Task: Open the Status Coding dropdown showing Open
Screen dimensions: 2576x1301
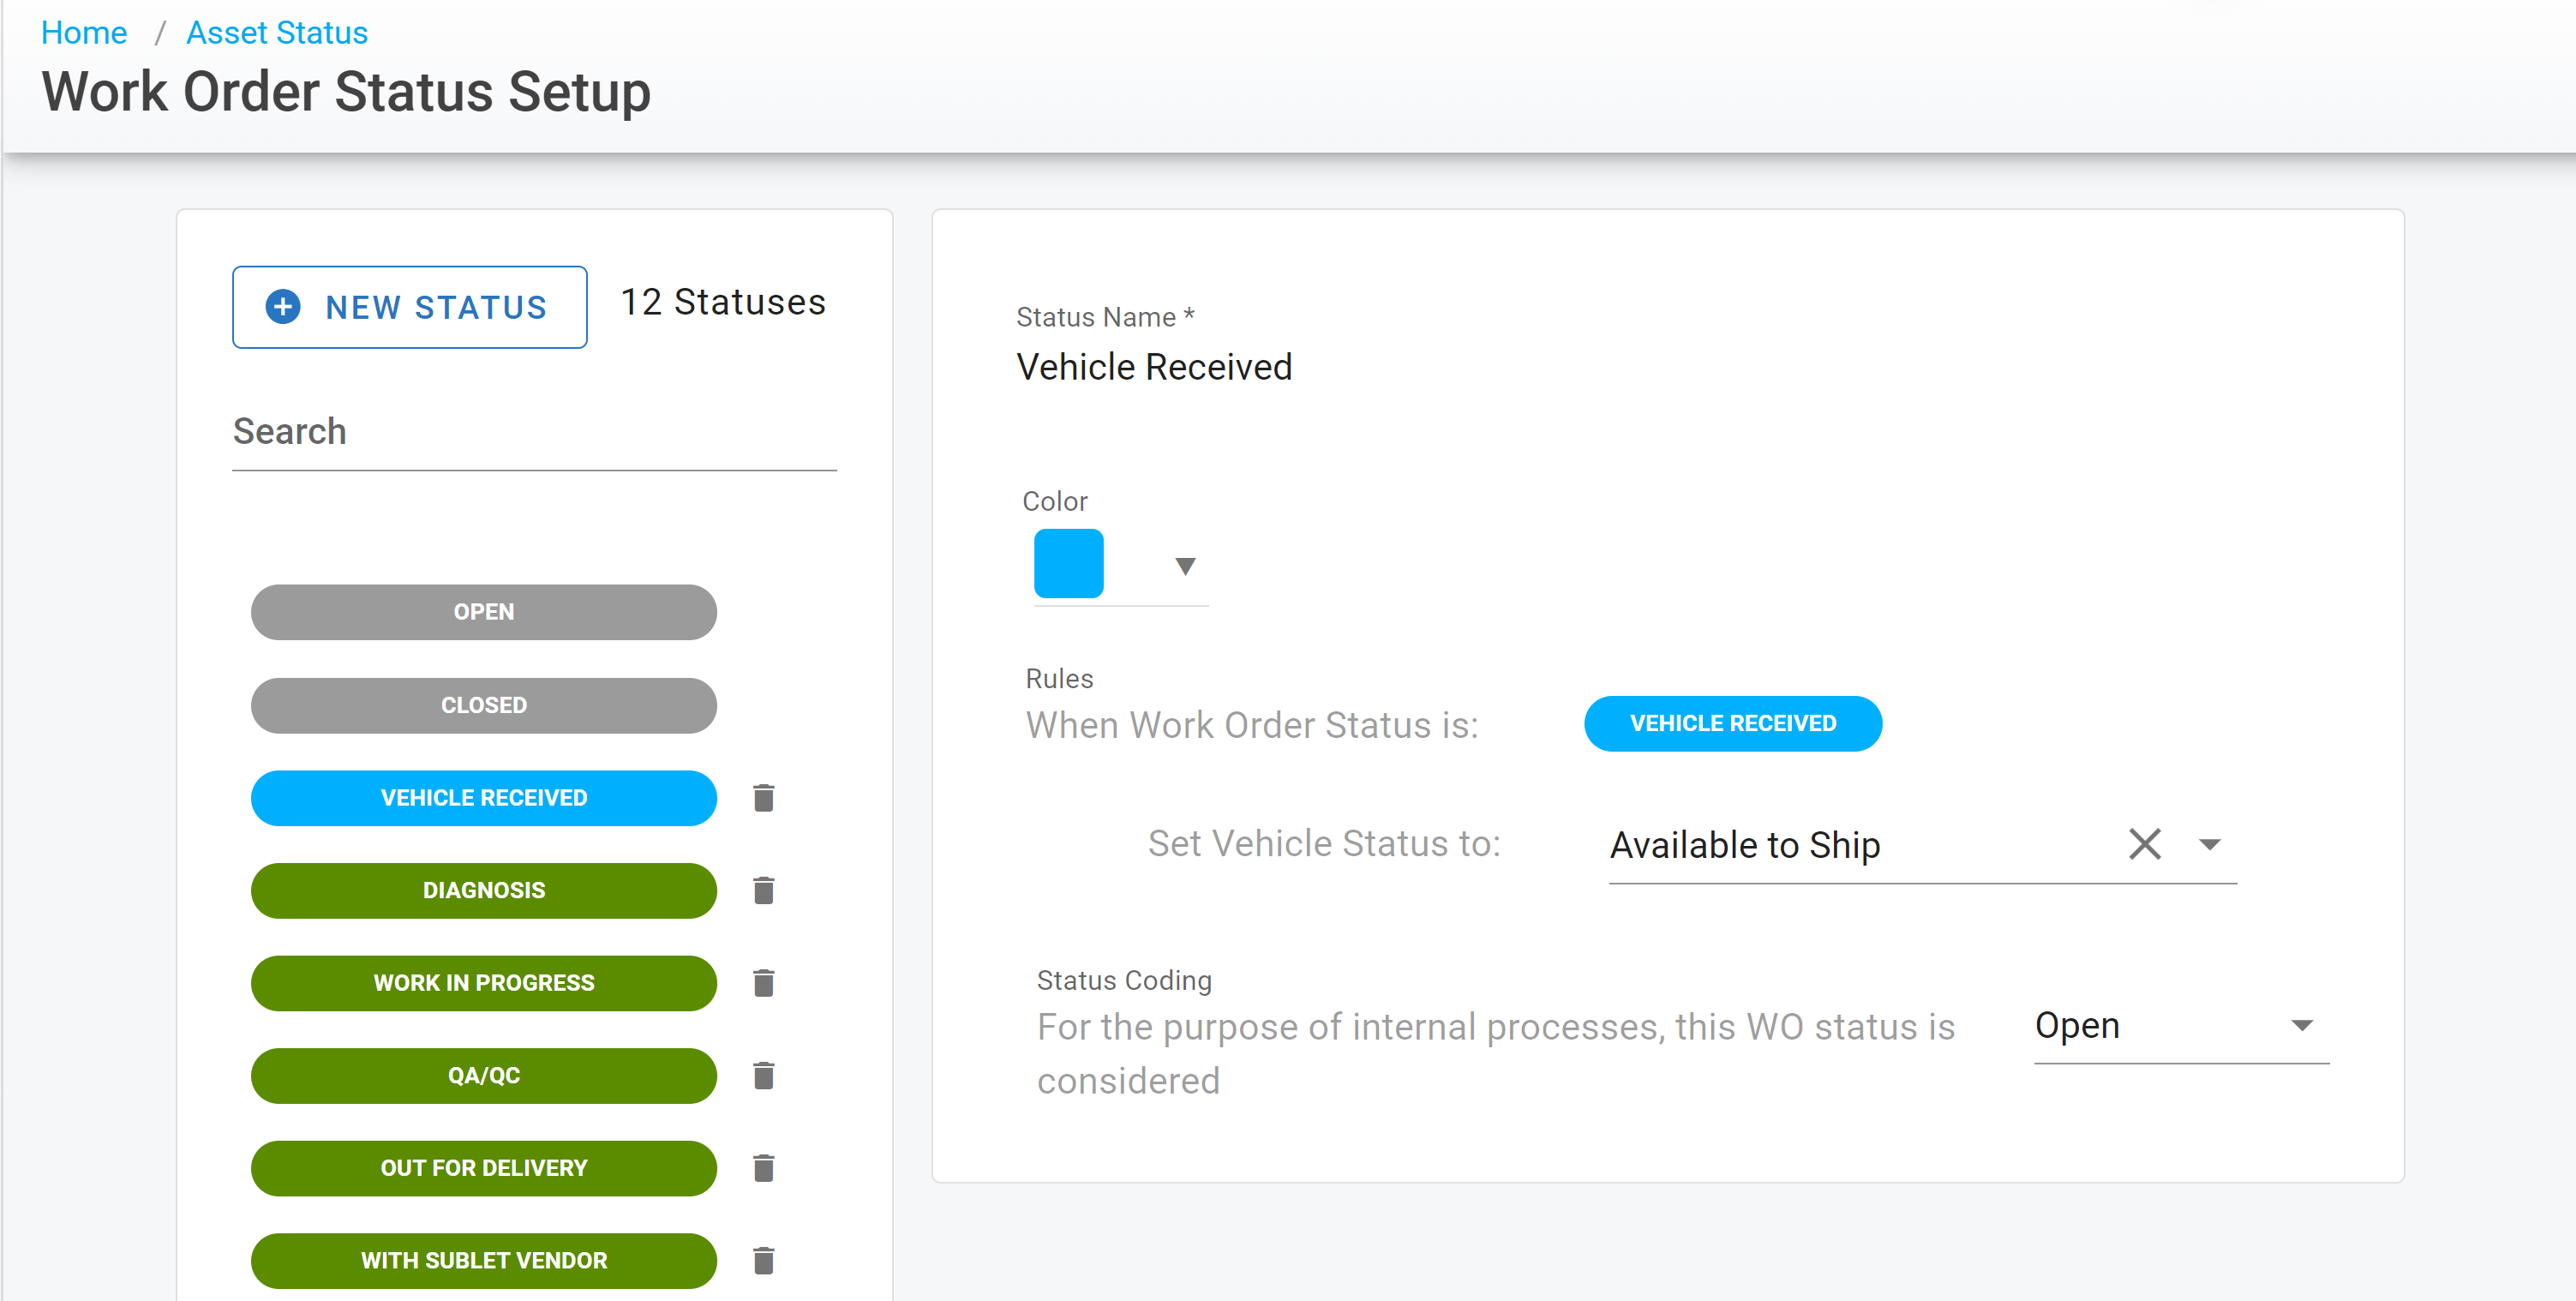Action: [2180, 1025]
